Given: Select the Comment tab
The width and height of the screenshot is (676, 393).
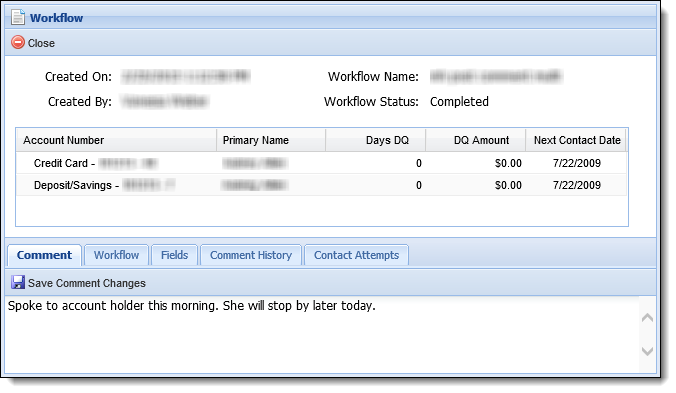Looking at the screenshot, I should pos(44,255).
